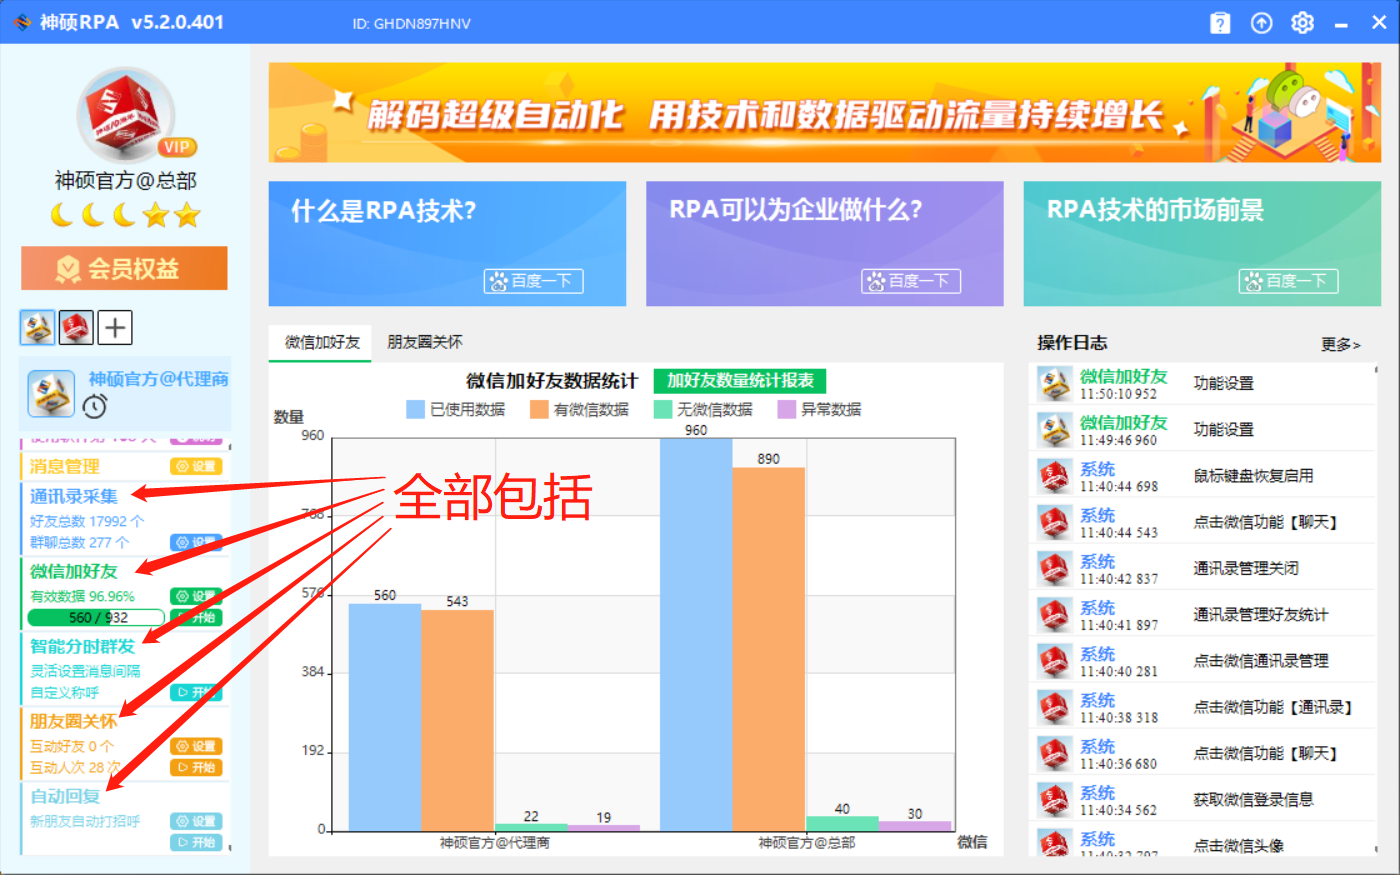Click the system log icon for 点击微信通讯录管理
The image size is (1400, 875).
[1054, 660]
